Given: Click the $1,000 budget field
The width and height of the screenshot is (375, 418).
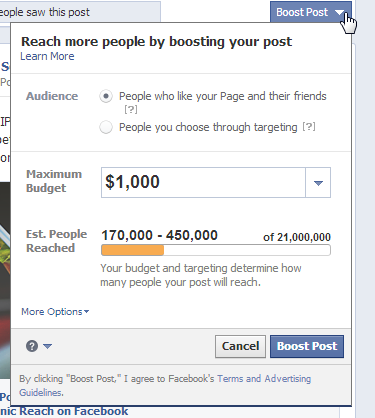Looking at the screenshot, I should click(203, 183).
